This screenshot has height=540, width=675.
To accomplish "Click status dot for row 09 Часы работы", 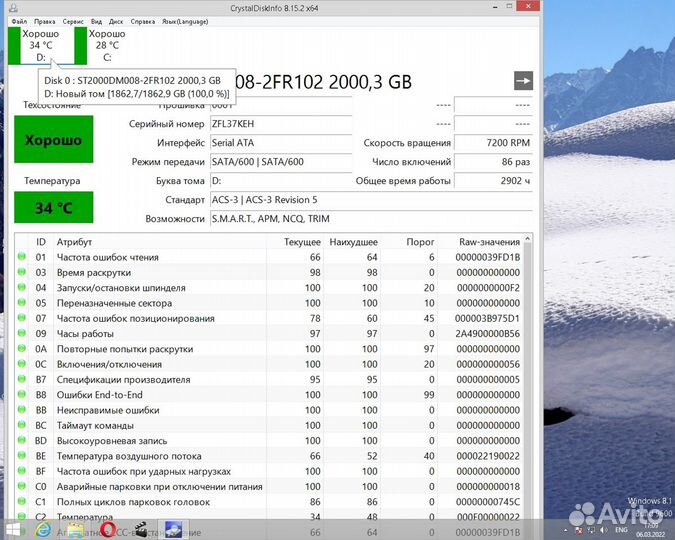I will 22,333.
